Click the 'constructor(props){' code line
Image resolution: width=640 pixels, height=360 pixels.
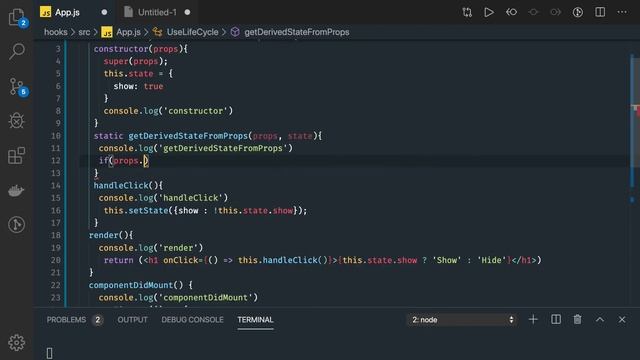pos(141,49)
